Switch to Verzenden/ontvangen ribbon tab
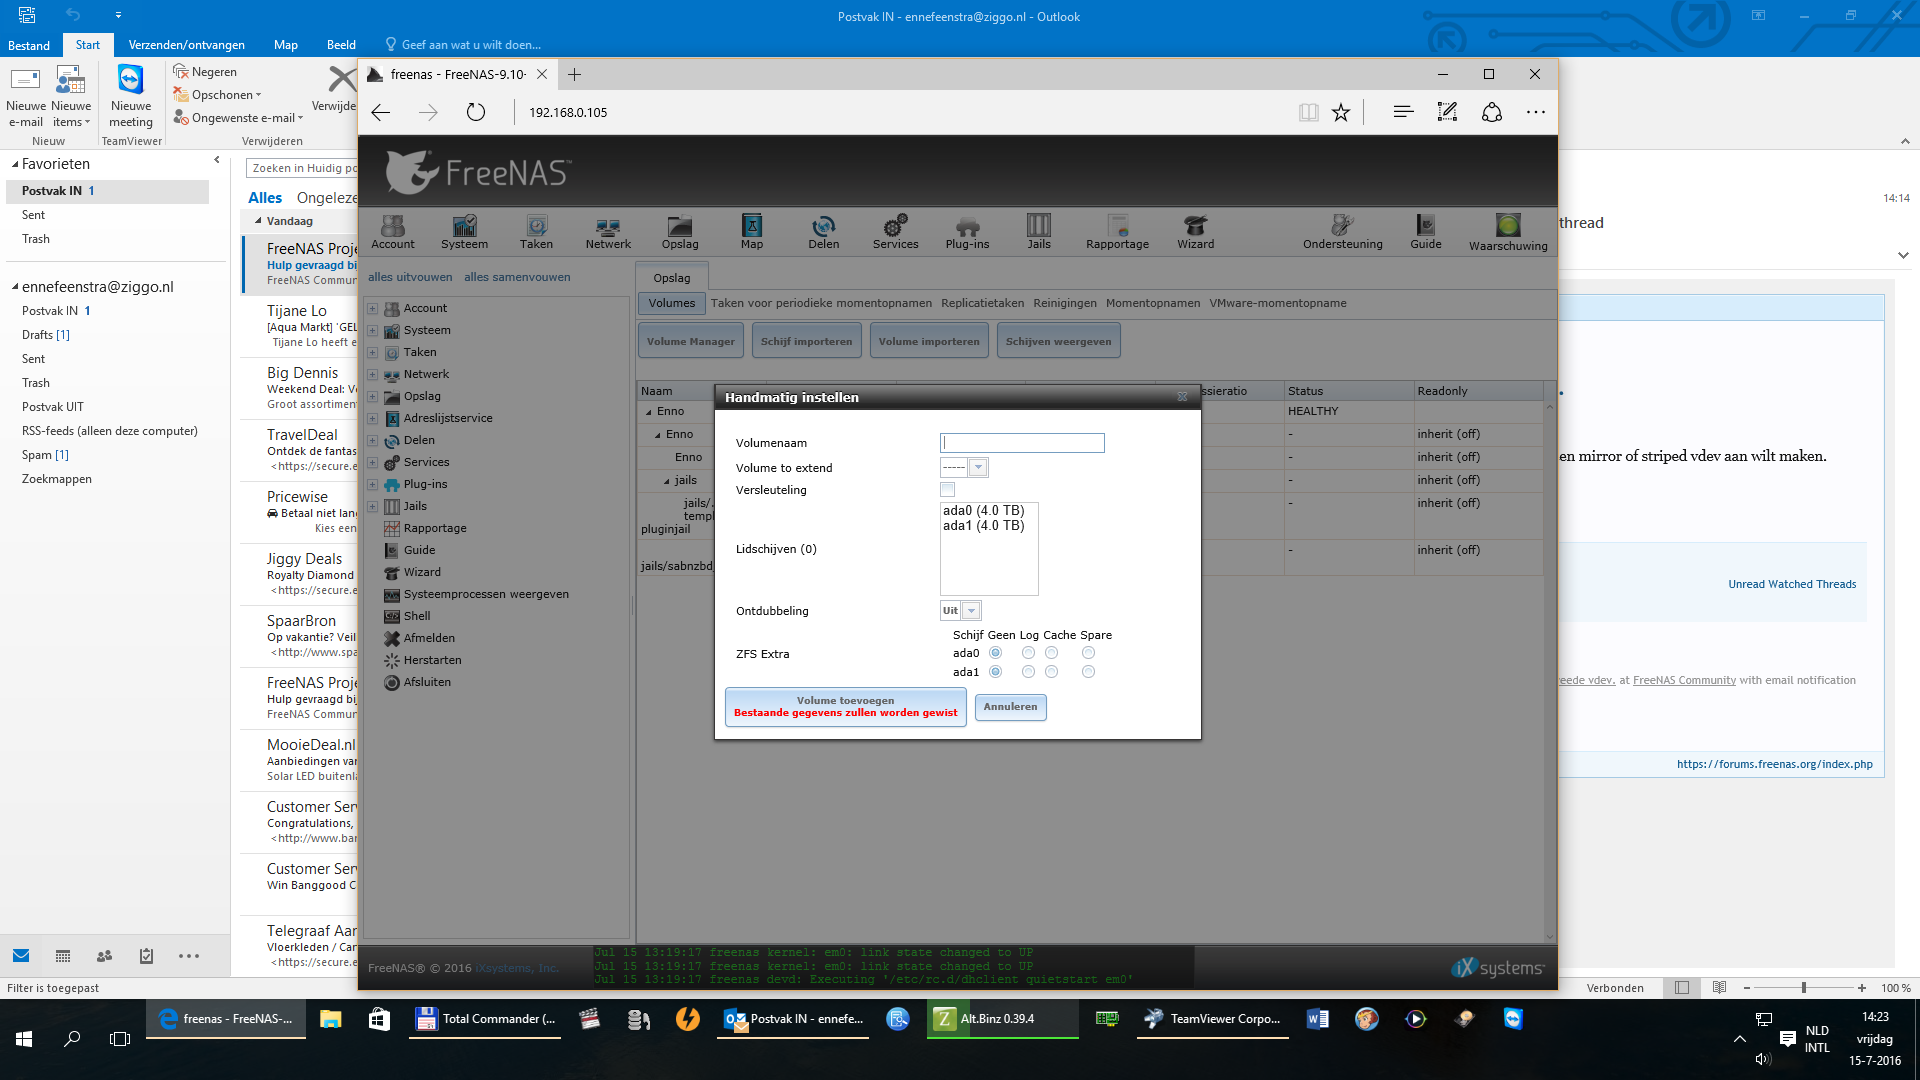1920x1080 pixels. pyautogui.click(x=186, y=45)
